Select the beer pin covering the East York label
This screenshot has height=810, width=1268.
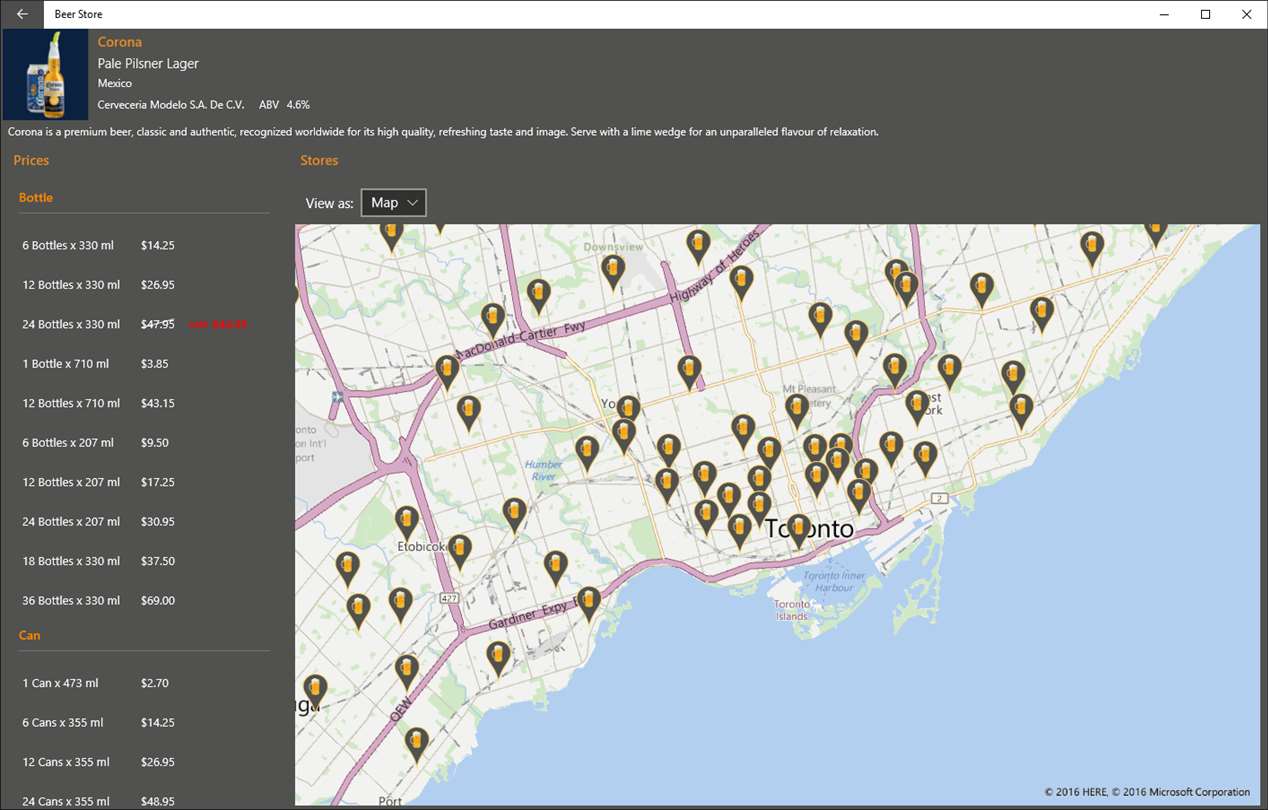tap(917, 407)
